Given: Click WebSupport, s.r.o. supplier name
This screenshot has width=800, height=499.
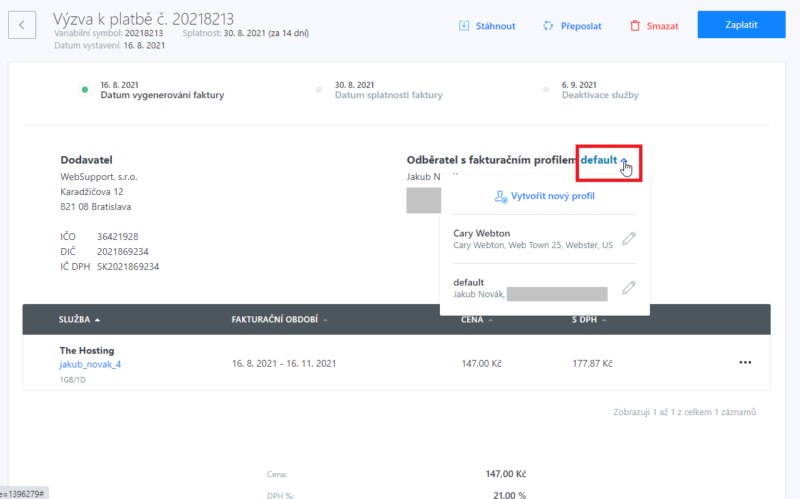Looking at the screenshot, I should tap(98, 177).
